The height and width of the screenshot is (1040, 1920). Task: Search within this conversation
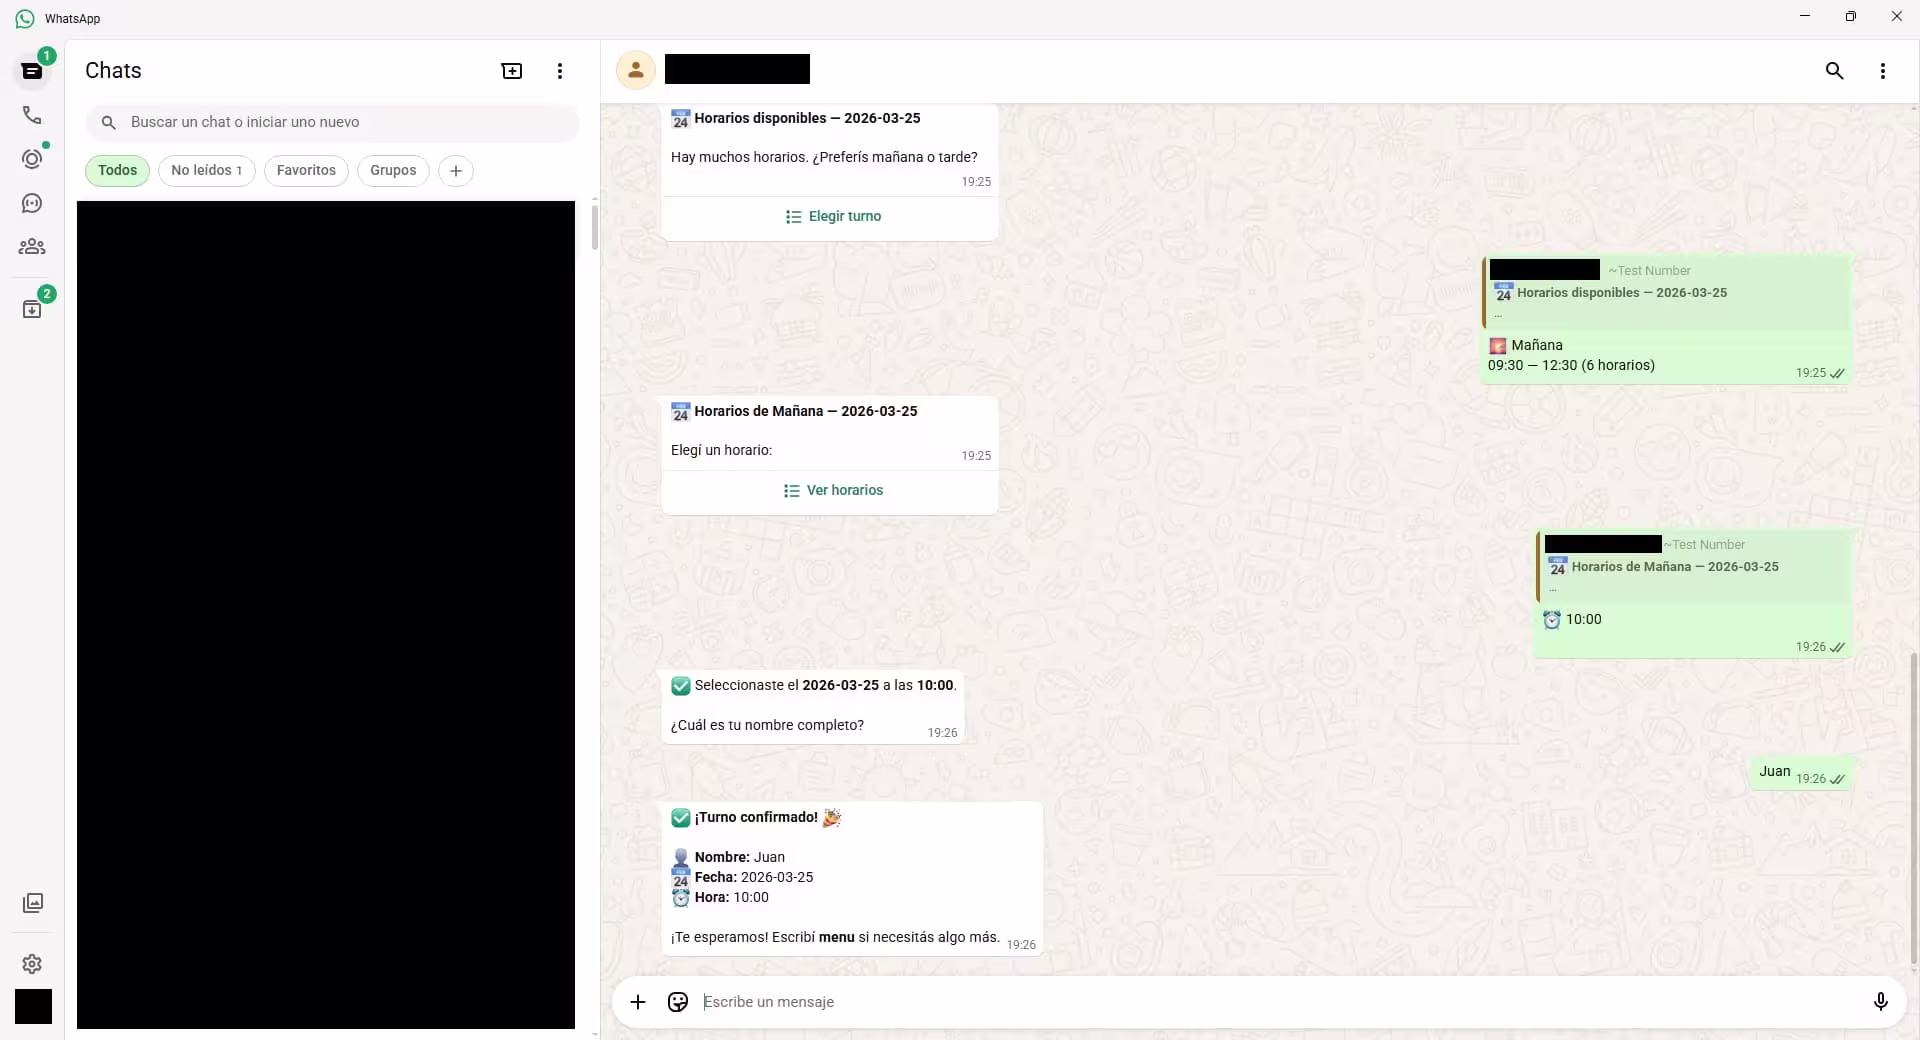[1835, 70]
